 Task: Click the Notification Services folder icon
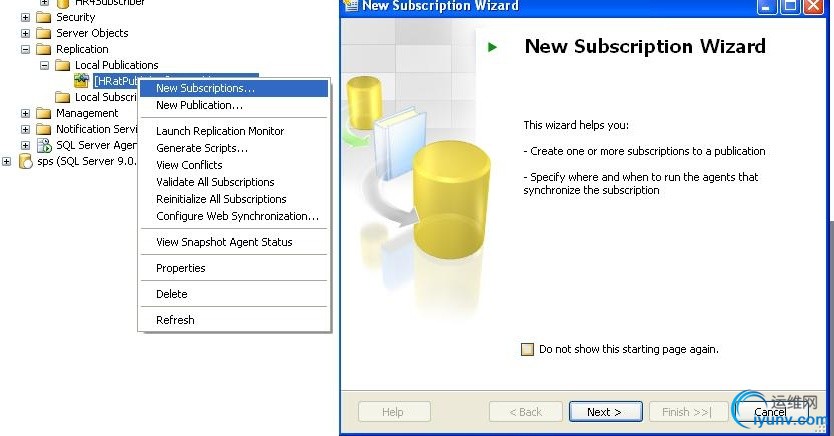pyautogui.click(x=44, y=129)
